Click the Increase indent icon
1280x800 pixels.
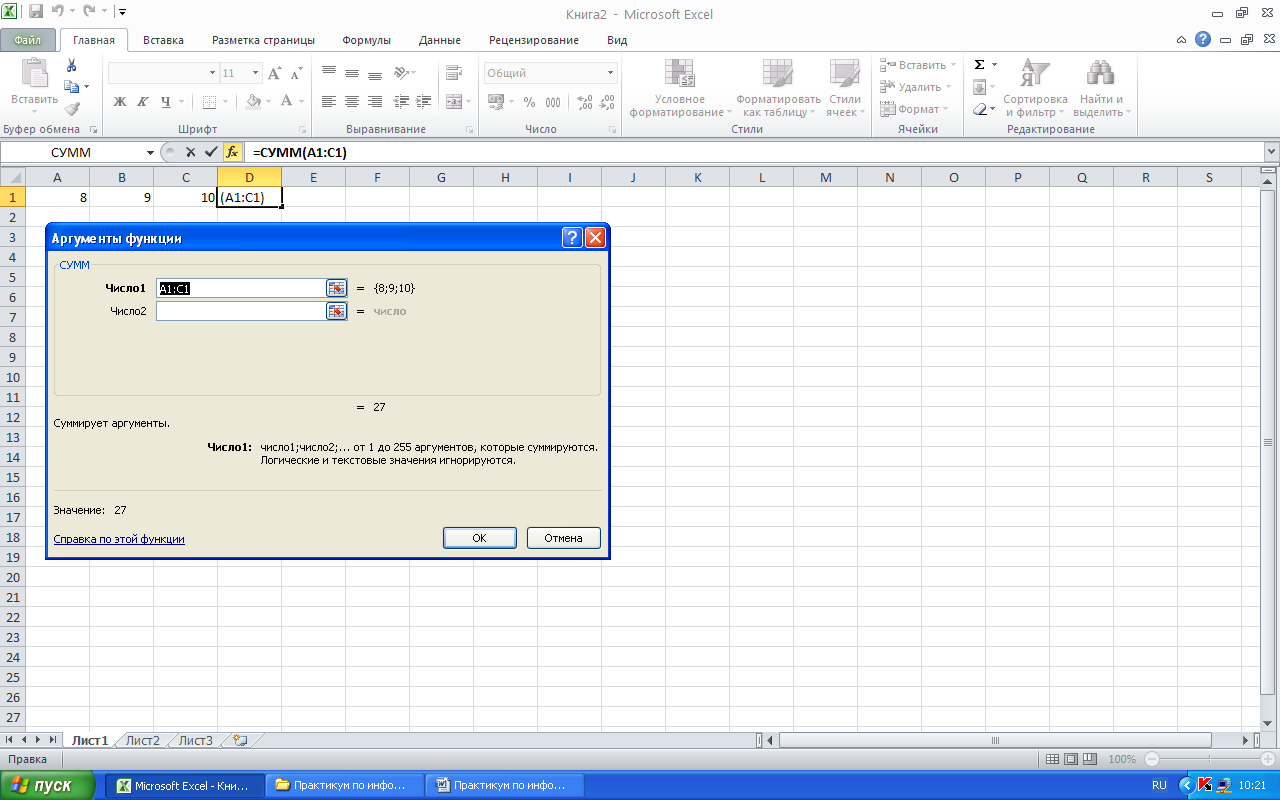click(423, 101)
